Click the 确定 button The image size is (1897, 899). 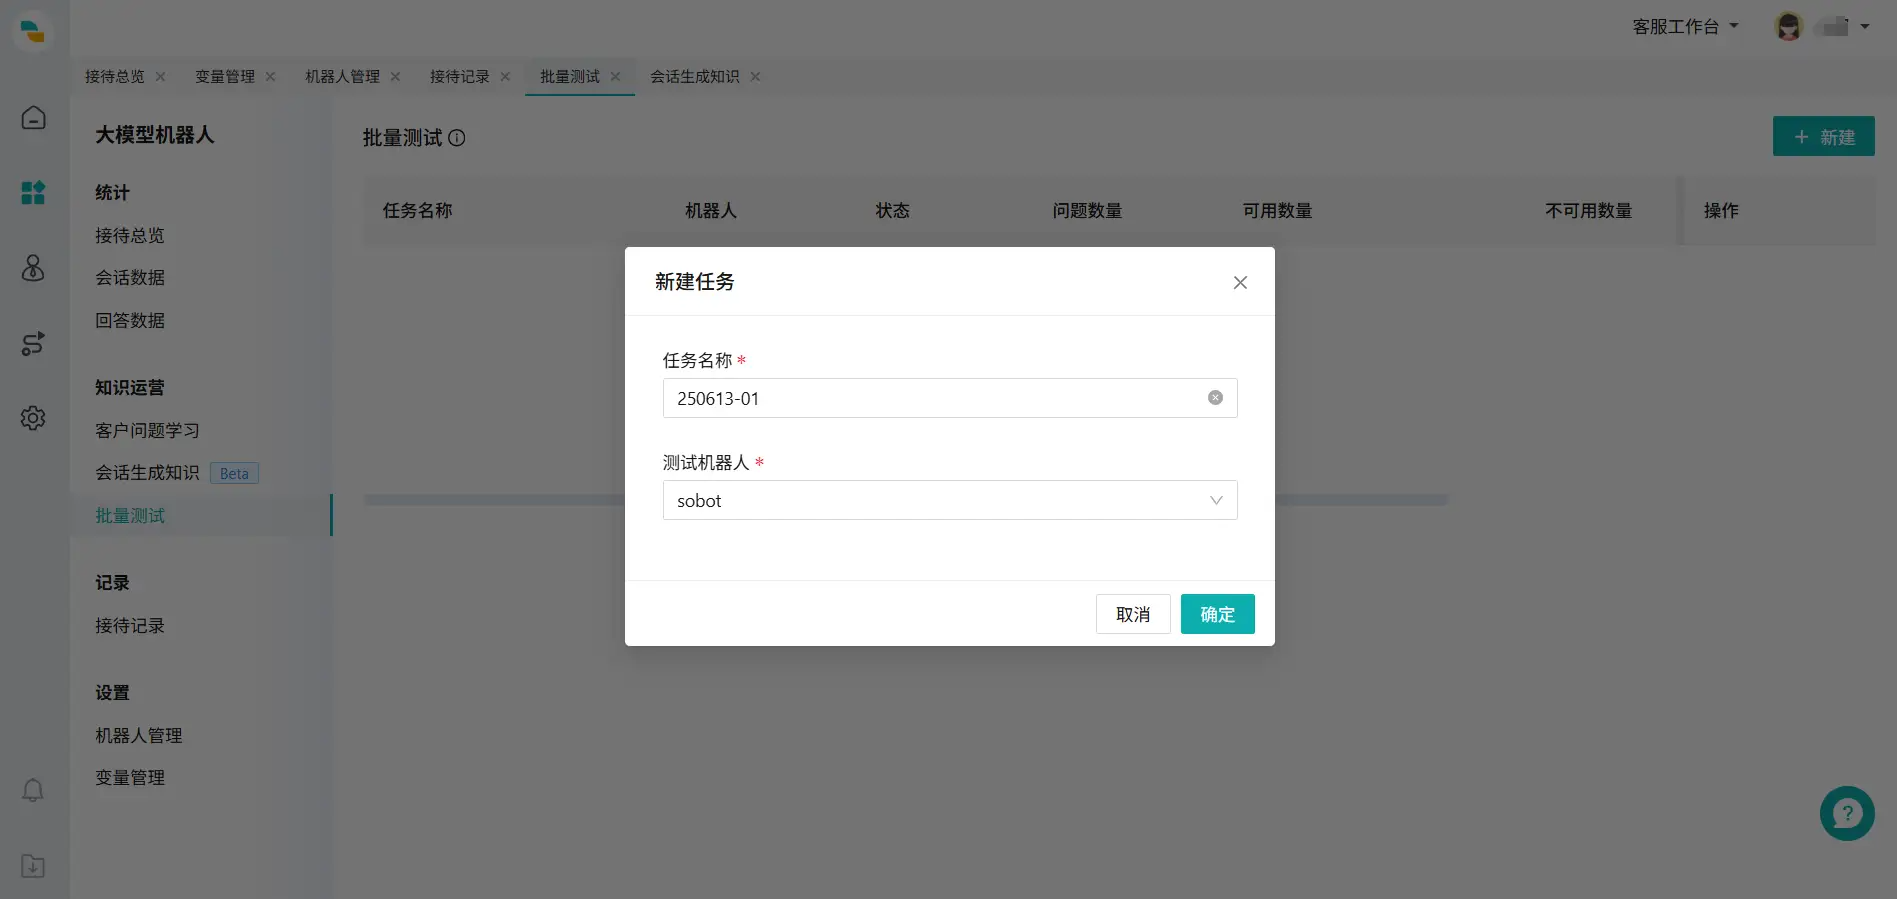pos(1217,614)
